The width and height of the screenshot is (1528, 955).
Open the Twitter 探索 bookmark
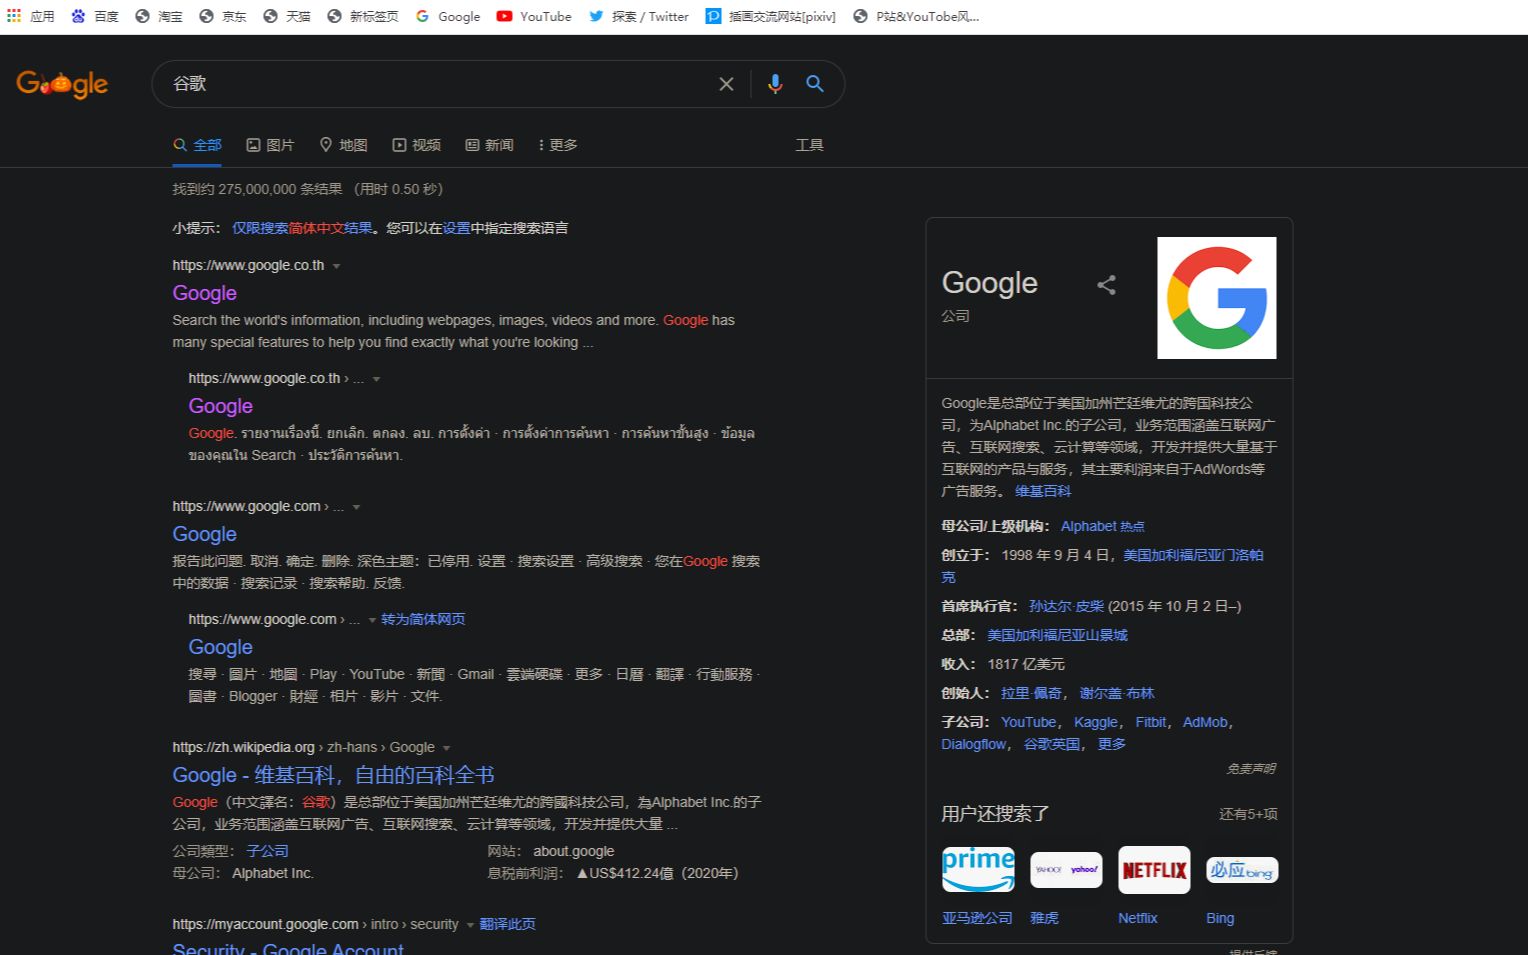[638, 16]
